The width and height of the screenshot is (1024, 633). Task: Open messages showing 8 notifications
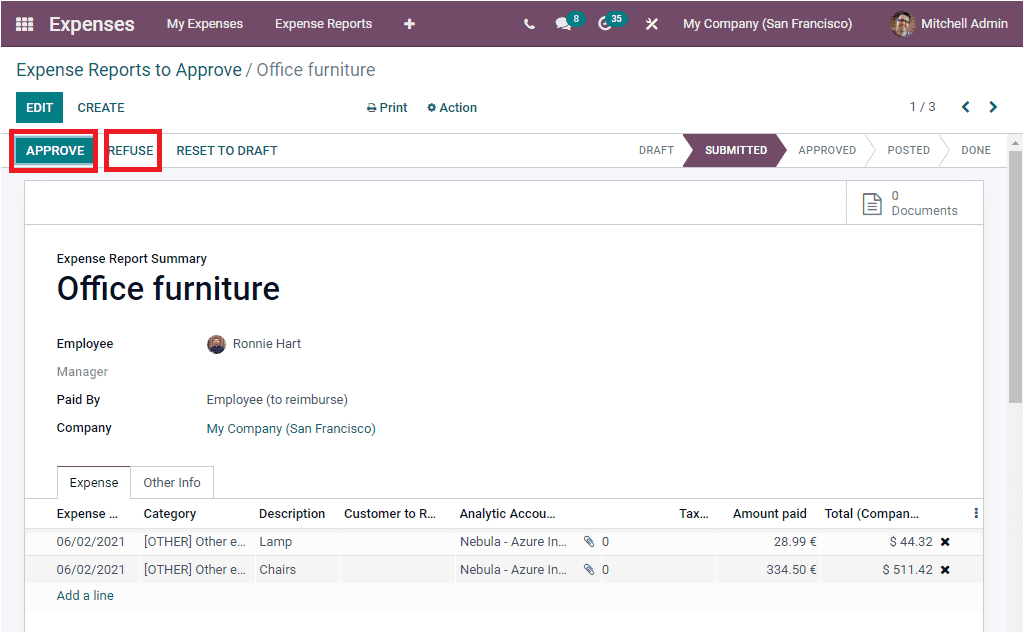tap(563, 23)
